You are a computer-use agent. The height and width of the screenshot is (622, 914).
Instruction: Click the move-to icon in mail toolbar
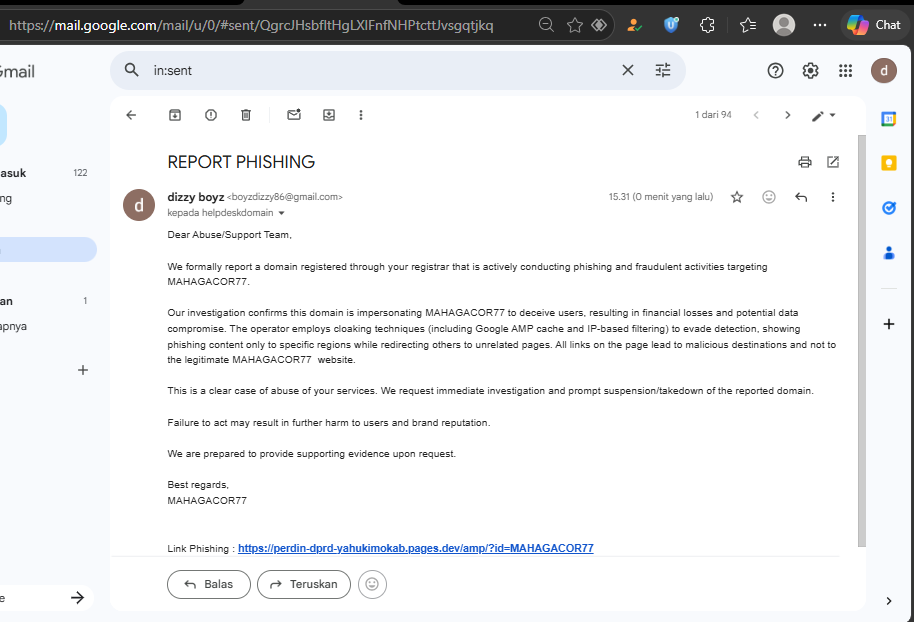329,115
